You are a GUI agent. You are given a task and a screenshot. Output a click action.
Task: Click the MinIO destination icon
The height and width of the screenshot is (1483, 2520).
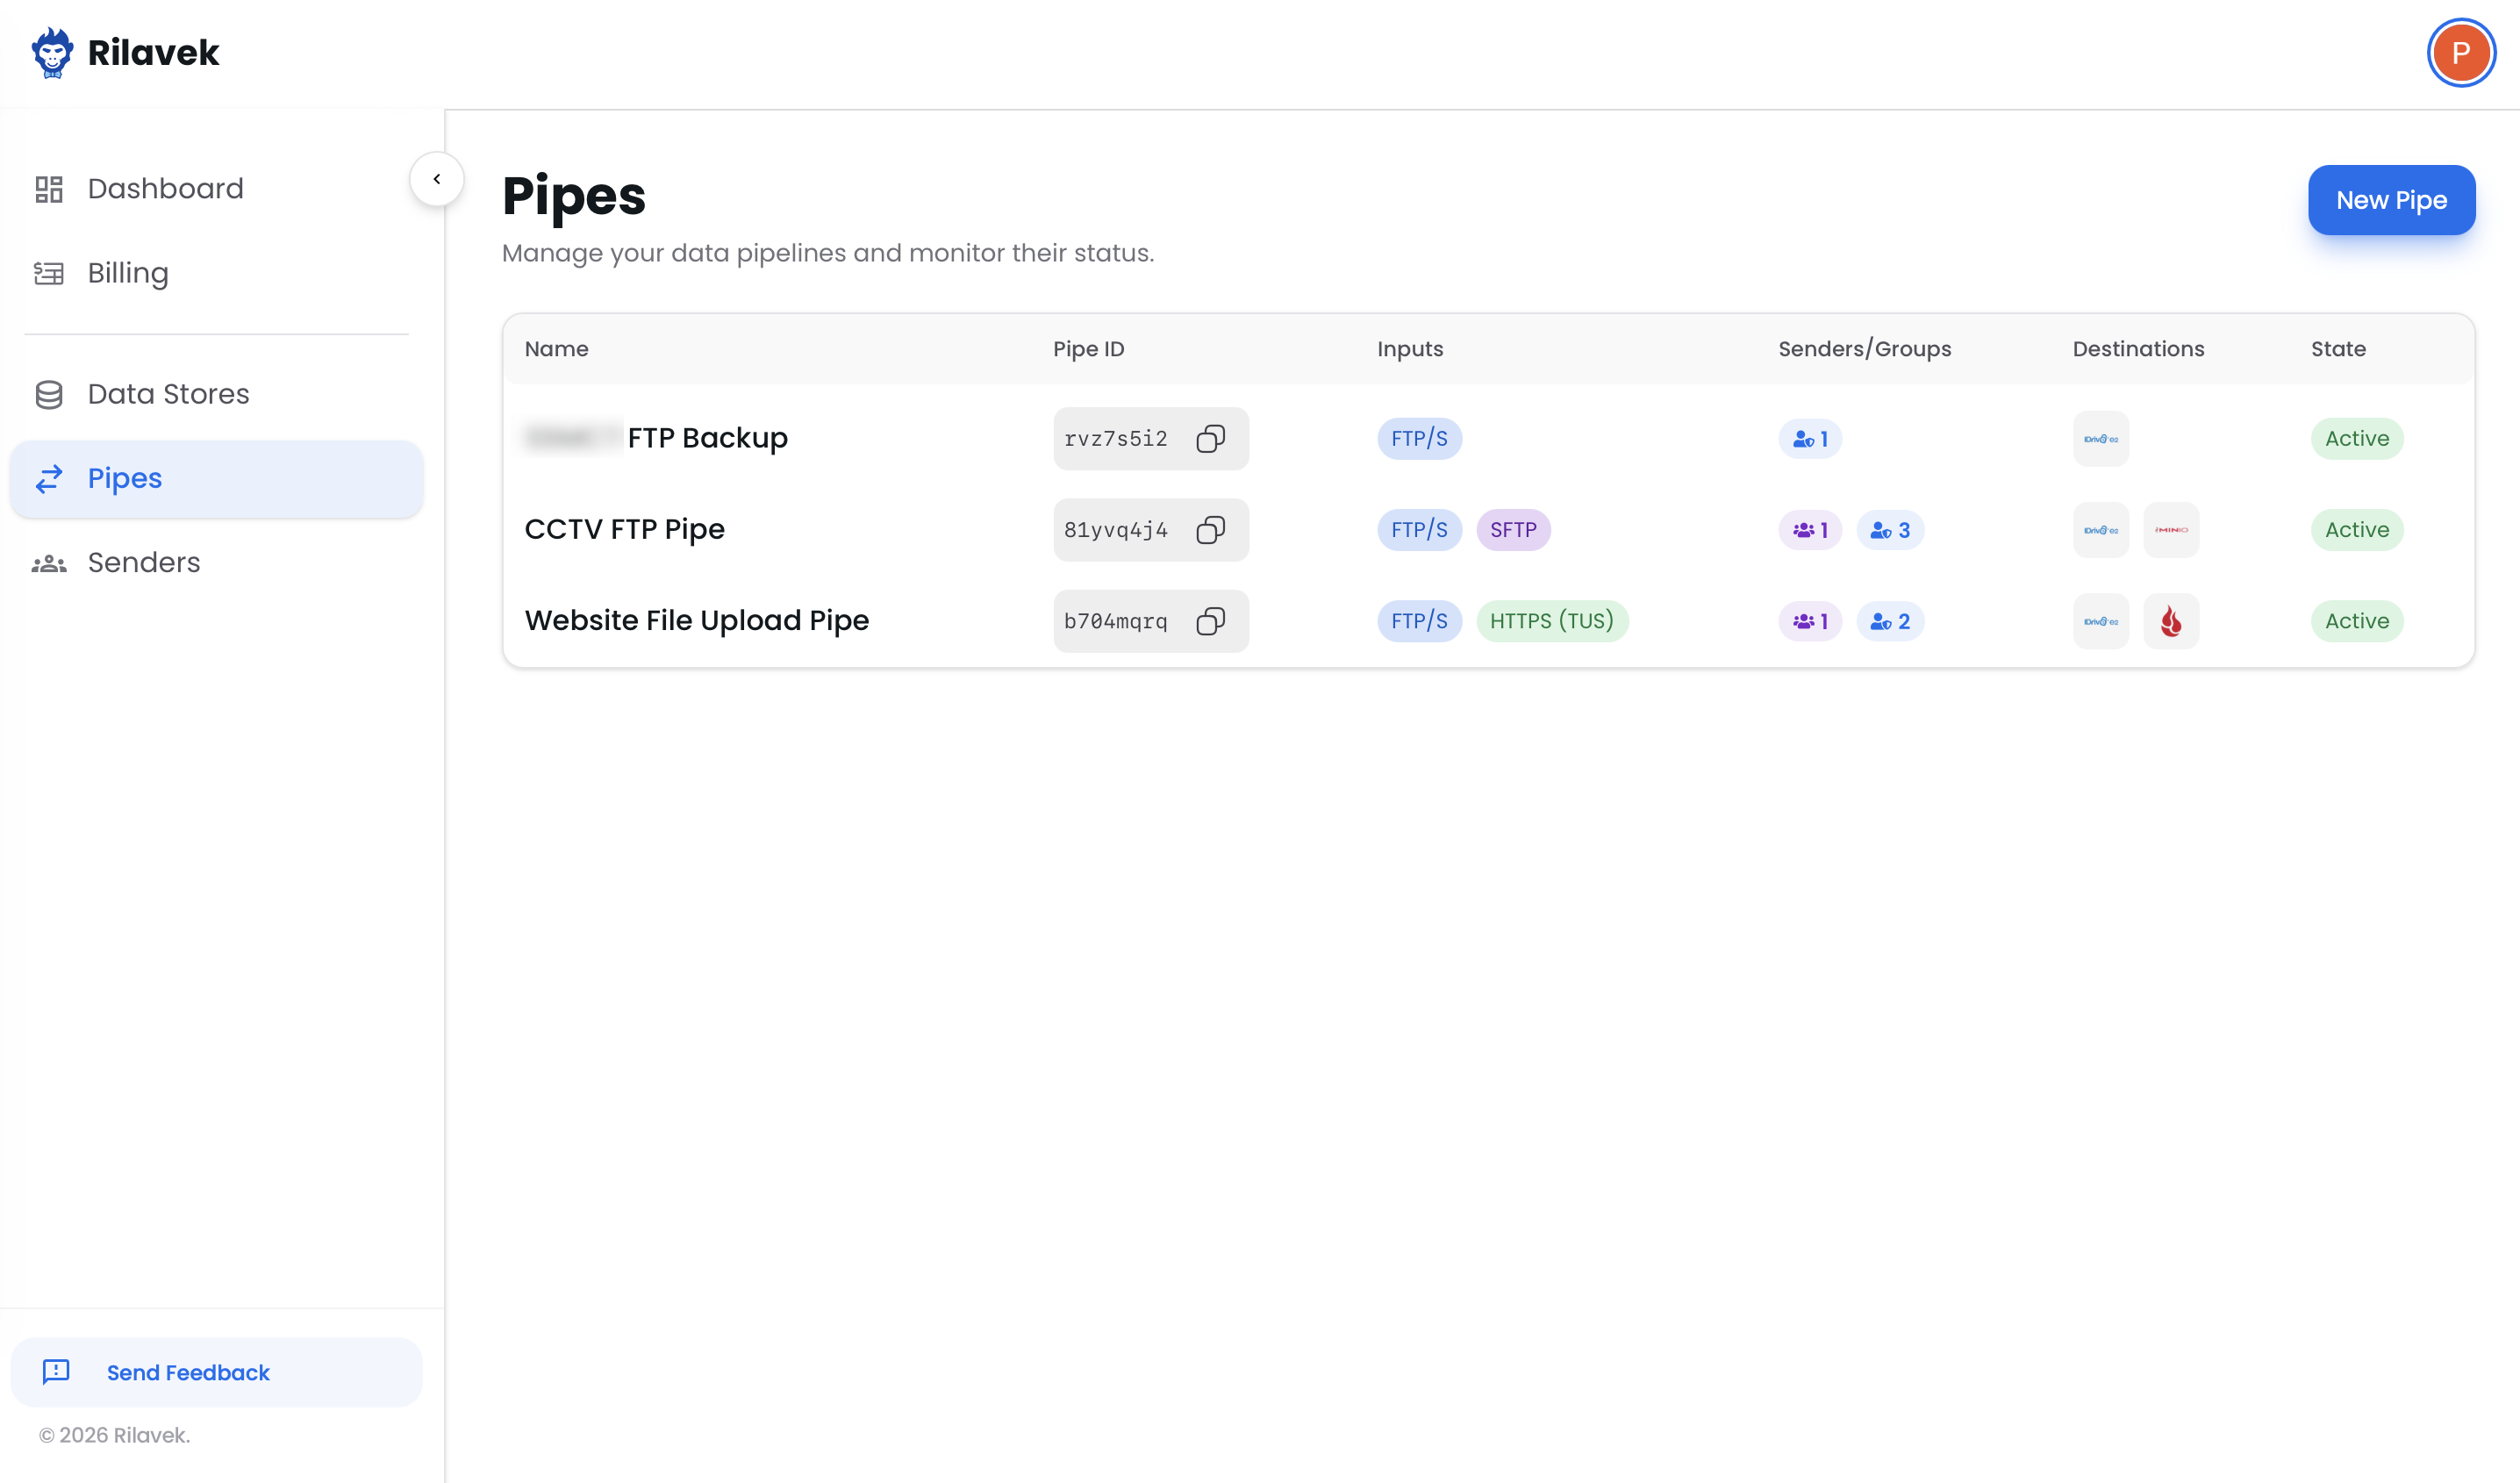2170,529
